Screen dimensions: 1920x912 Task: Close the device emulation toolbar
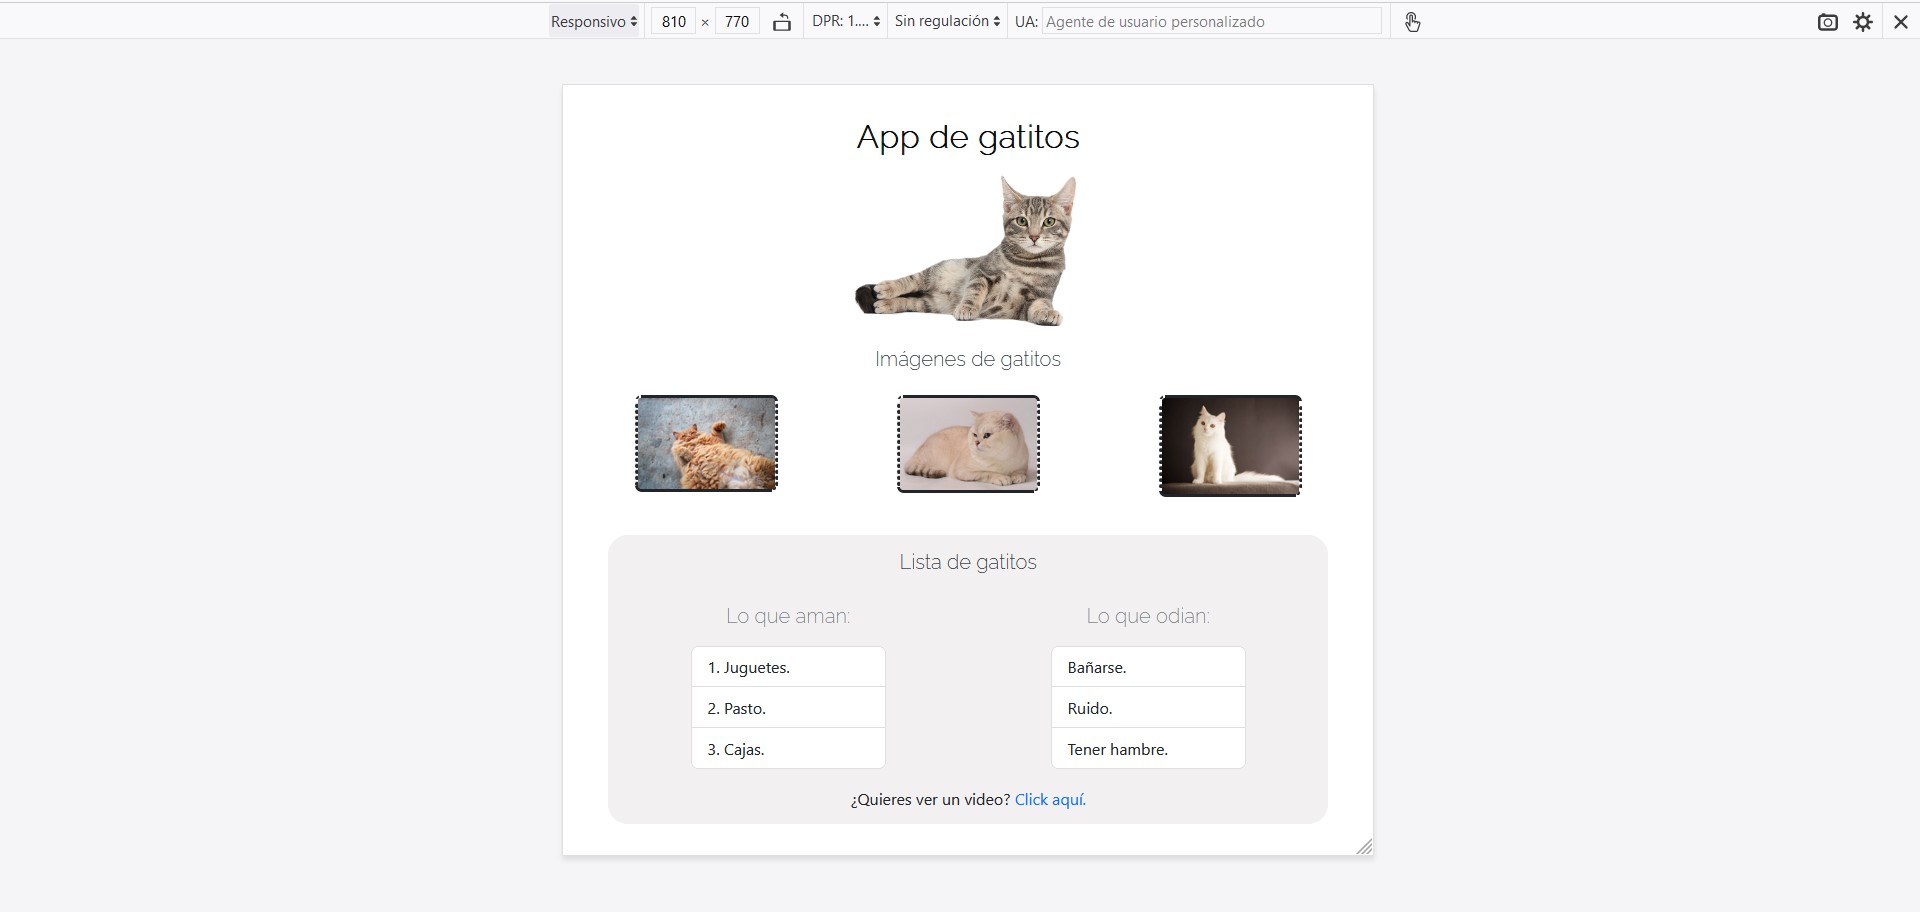(1899, 21)
